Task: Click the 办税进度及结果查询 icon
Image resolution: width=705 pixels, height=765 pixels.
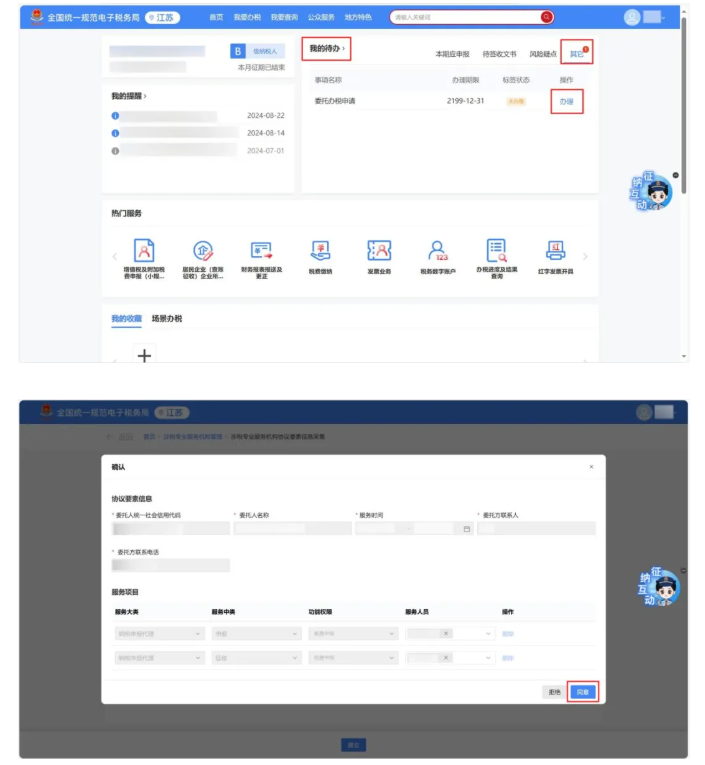Action: [497, 251]
